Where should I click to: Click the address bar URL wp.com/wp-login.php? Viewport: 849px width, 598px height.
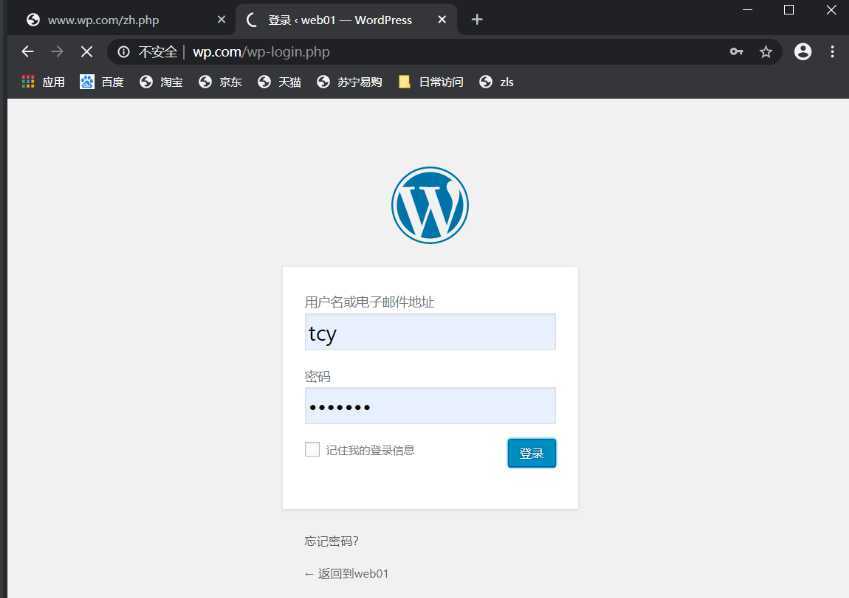pyautogui.click(x=261, y=52)
